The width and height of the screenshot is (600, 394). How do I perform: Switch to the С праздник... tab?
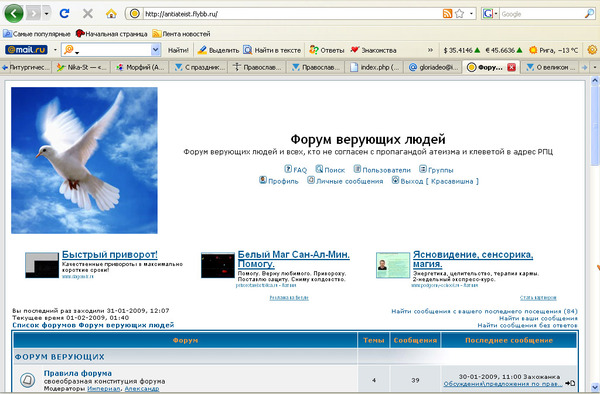tap(199, 67)
